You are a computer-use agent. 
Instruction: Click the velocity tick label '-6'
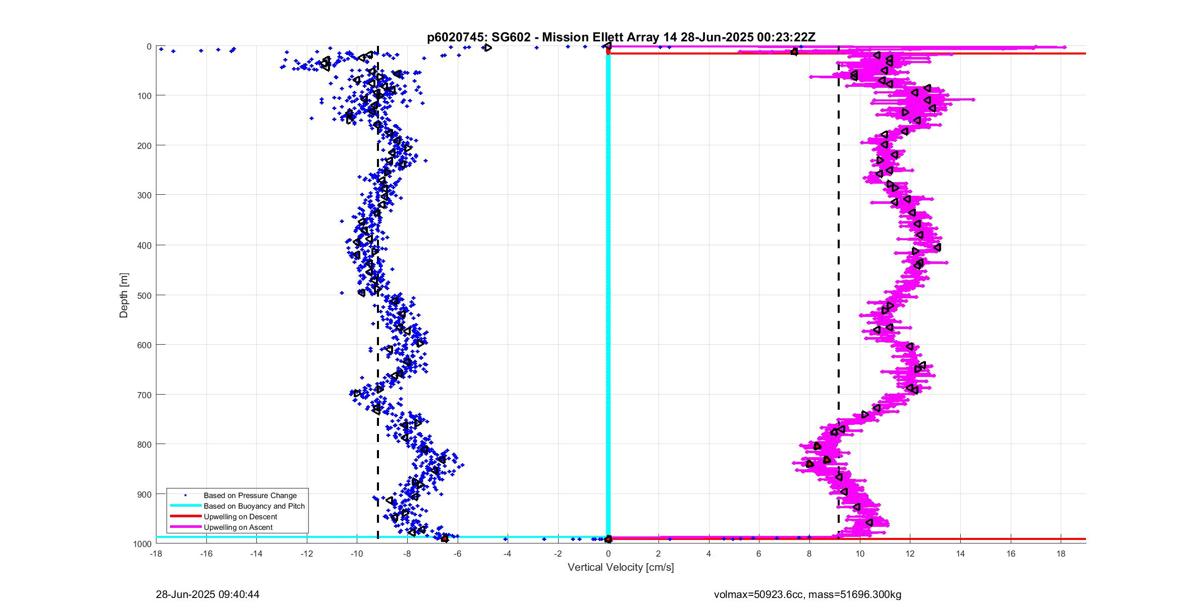(x=457, y=553)
